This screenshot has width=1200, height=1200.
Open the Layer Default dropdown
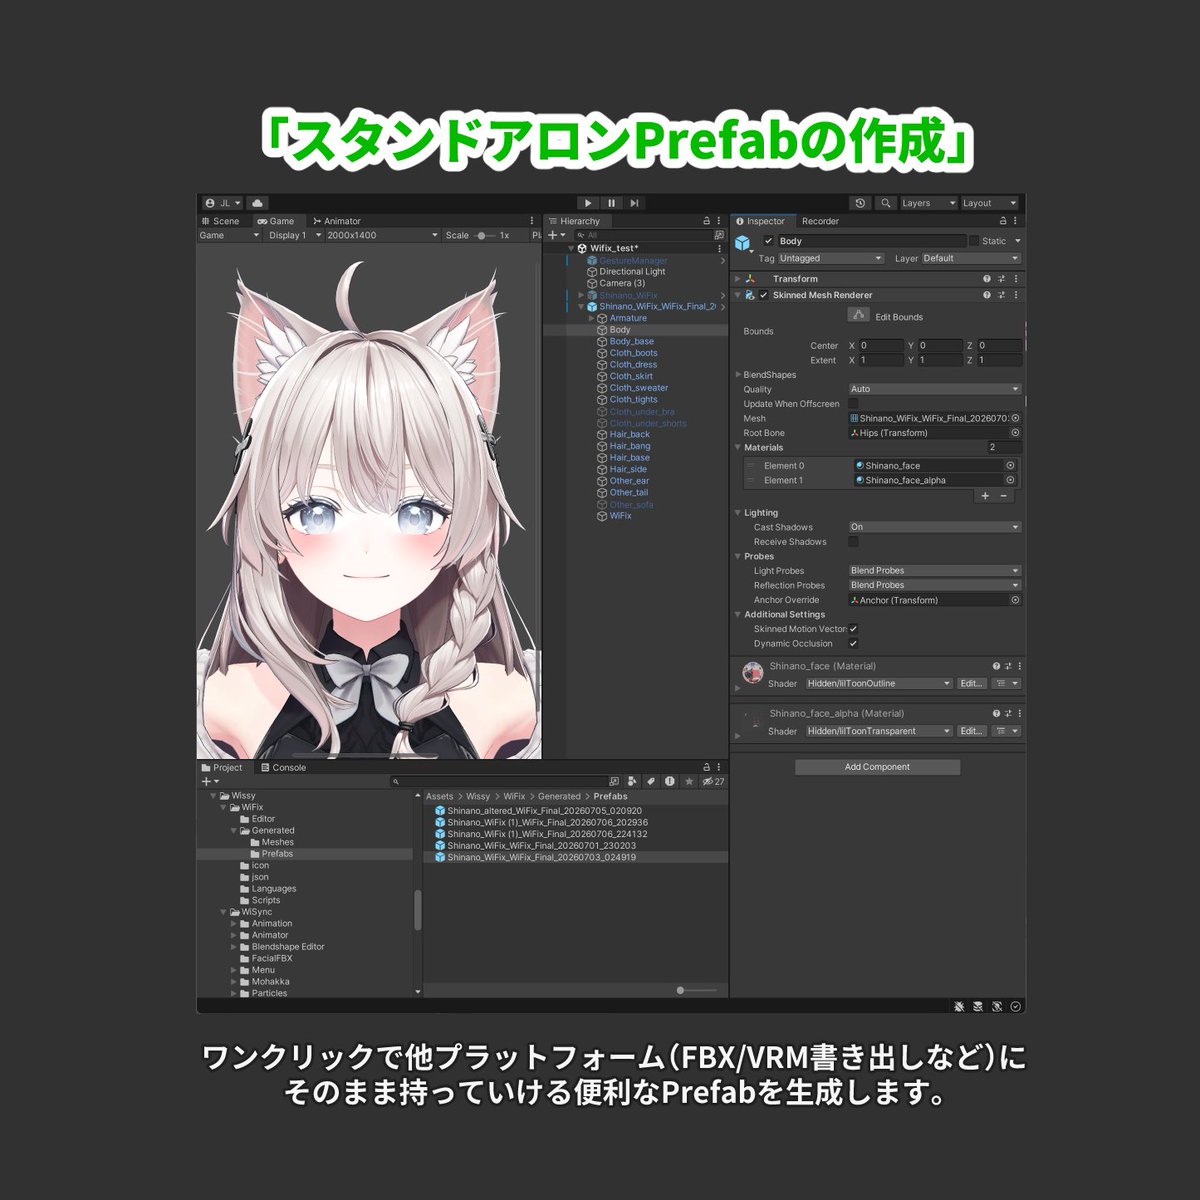point(971,258)
